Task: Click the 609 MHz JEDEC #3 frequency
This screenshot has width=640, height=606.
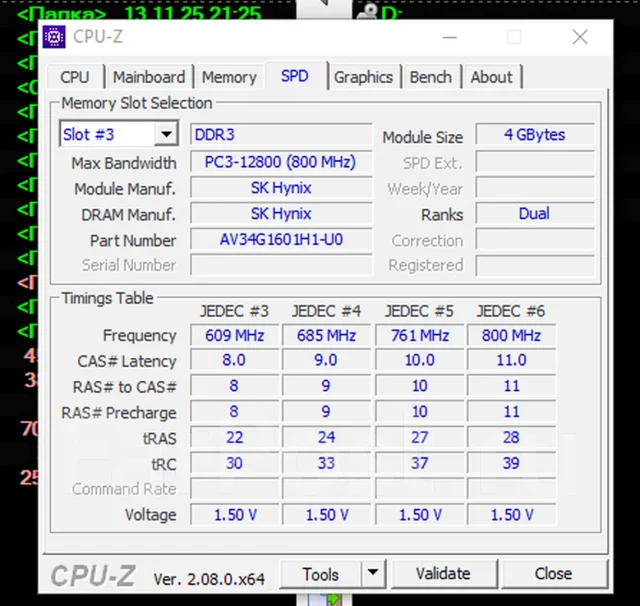Action: coord(235,335)
